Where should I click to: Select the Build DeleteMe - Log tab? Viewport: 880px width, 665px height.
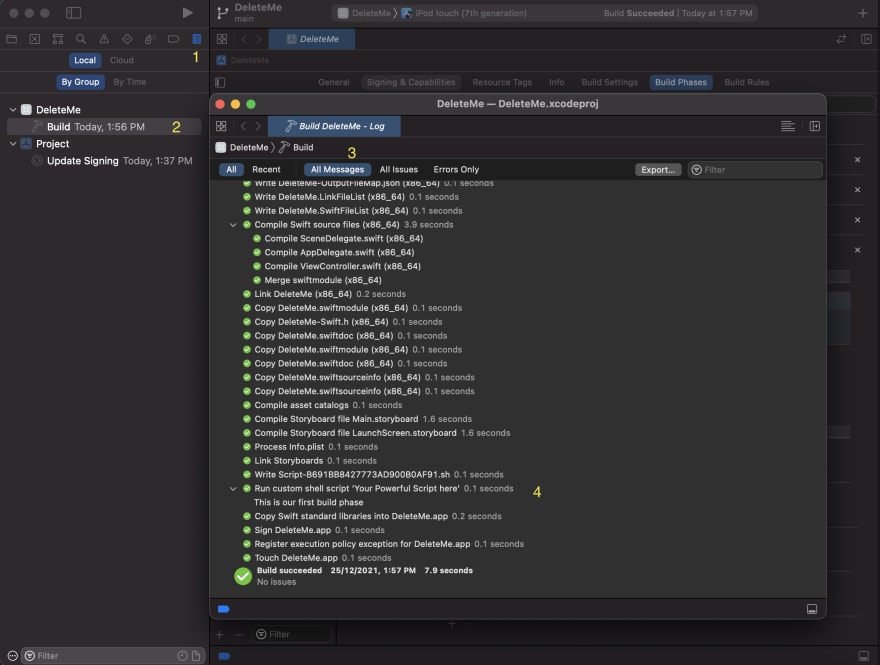tap(334, 126)
